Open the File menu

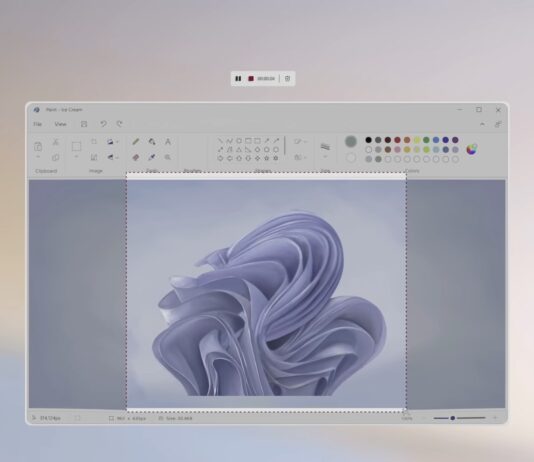37,124
